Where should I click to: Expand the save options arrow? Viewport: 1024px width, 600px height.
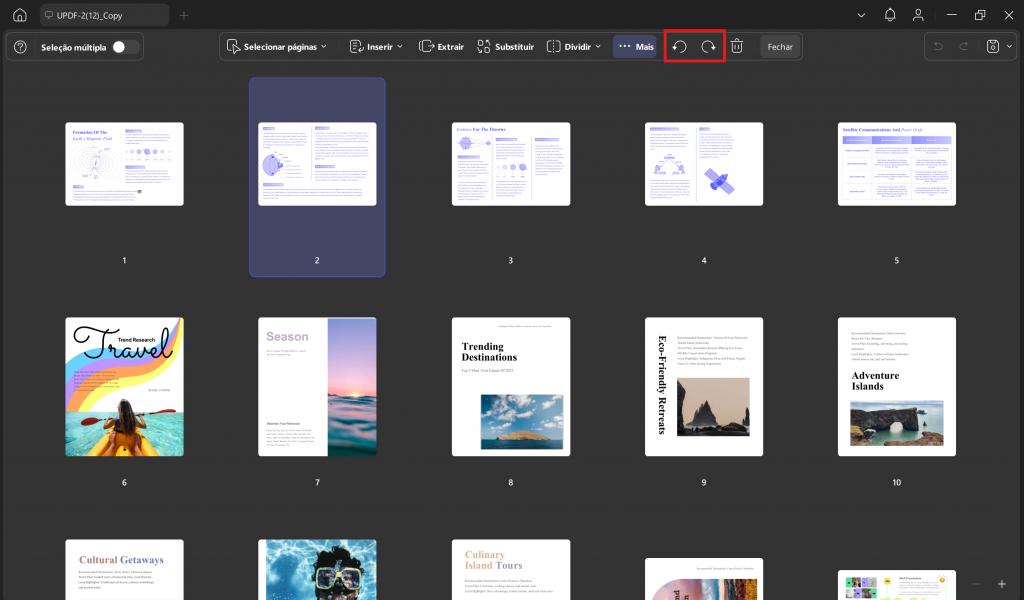click(x=1010, y=46)
